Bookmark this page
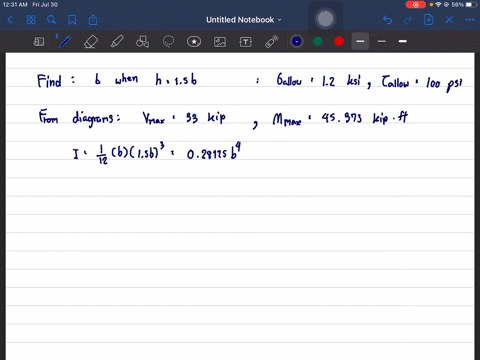Viewport: 480px width, 360px height. pos(72,20)
